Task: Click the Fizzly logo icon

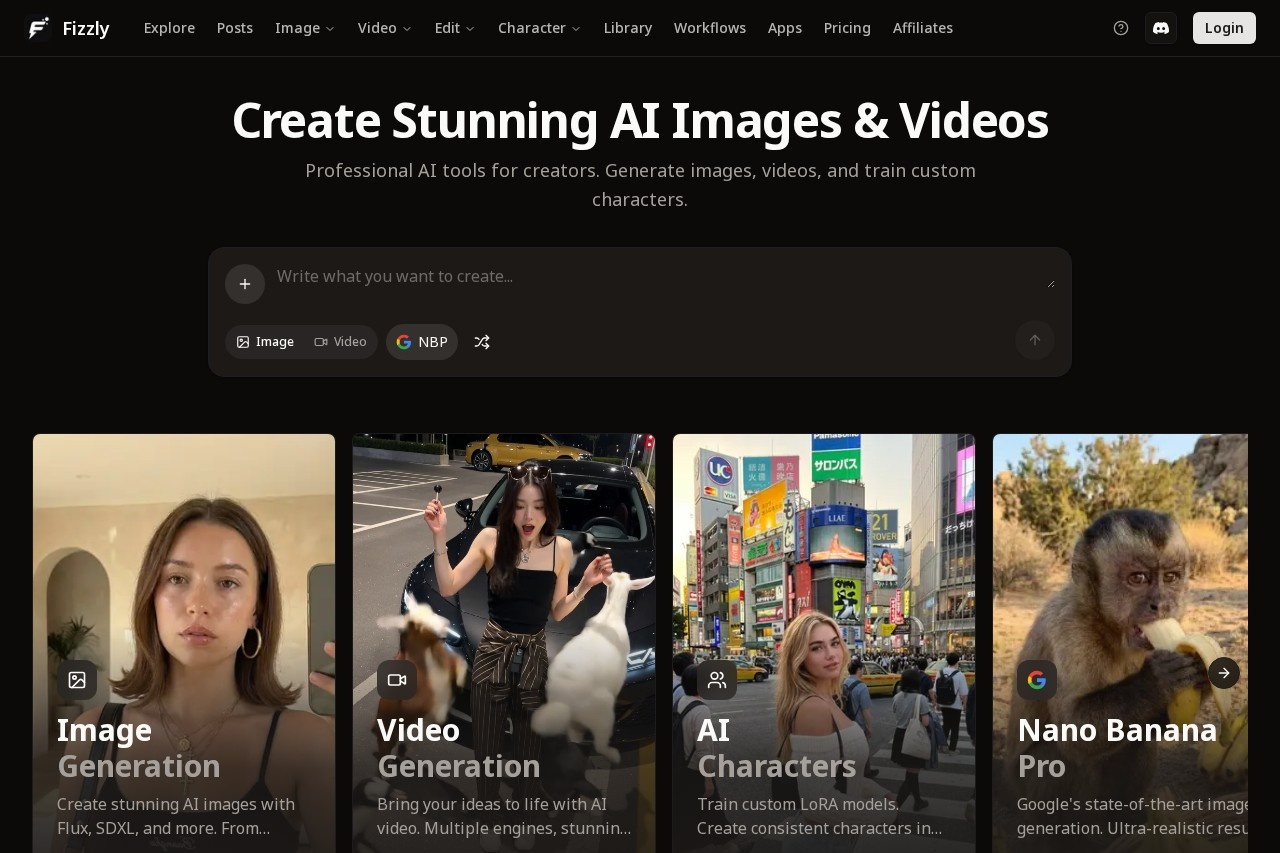Action: pyautogui.click(x=38, y=28)
